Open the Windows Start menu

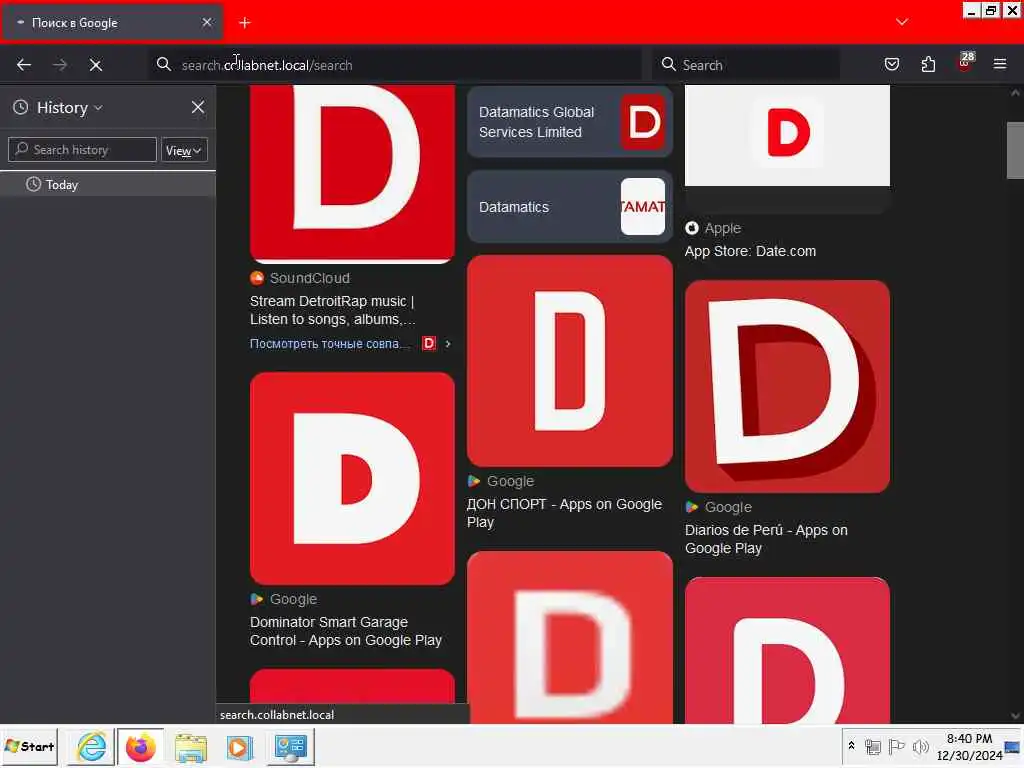pos(29,746)
